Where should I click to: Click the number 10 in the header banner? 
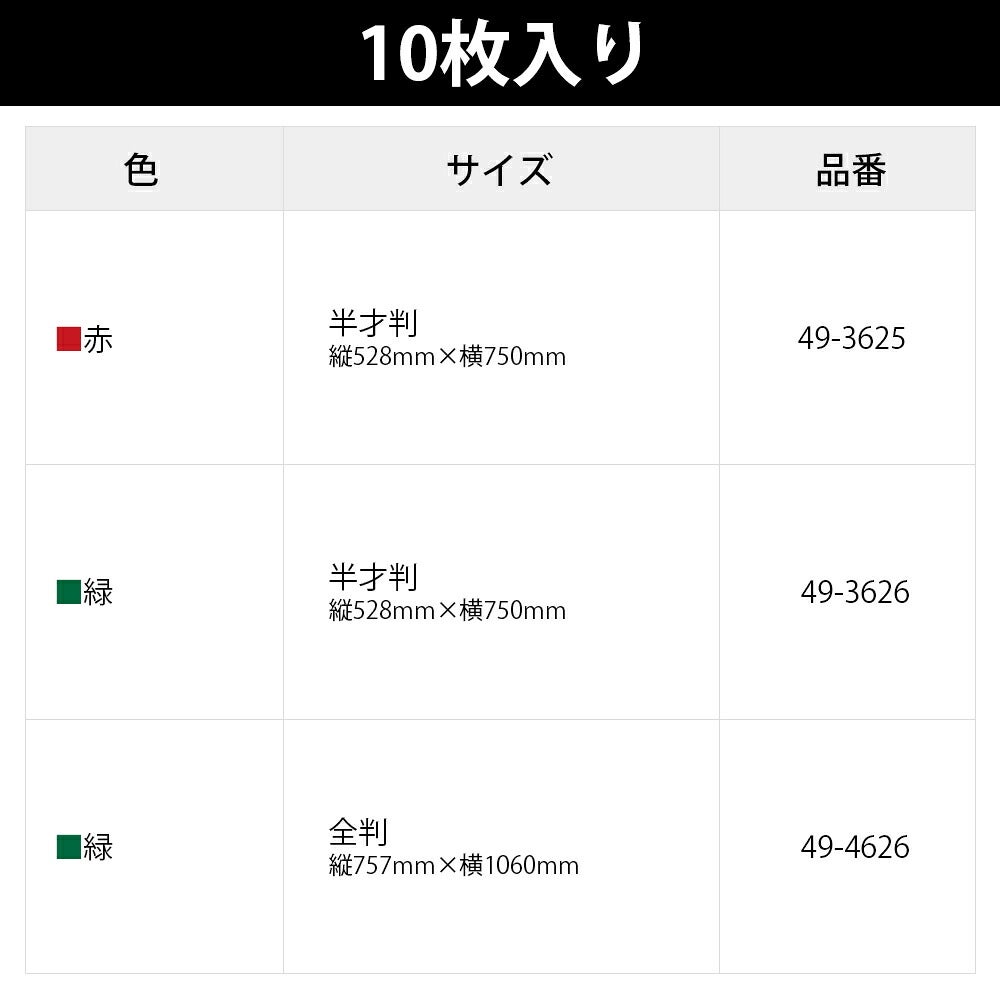click(403, 55)
